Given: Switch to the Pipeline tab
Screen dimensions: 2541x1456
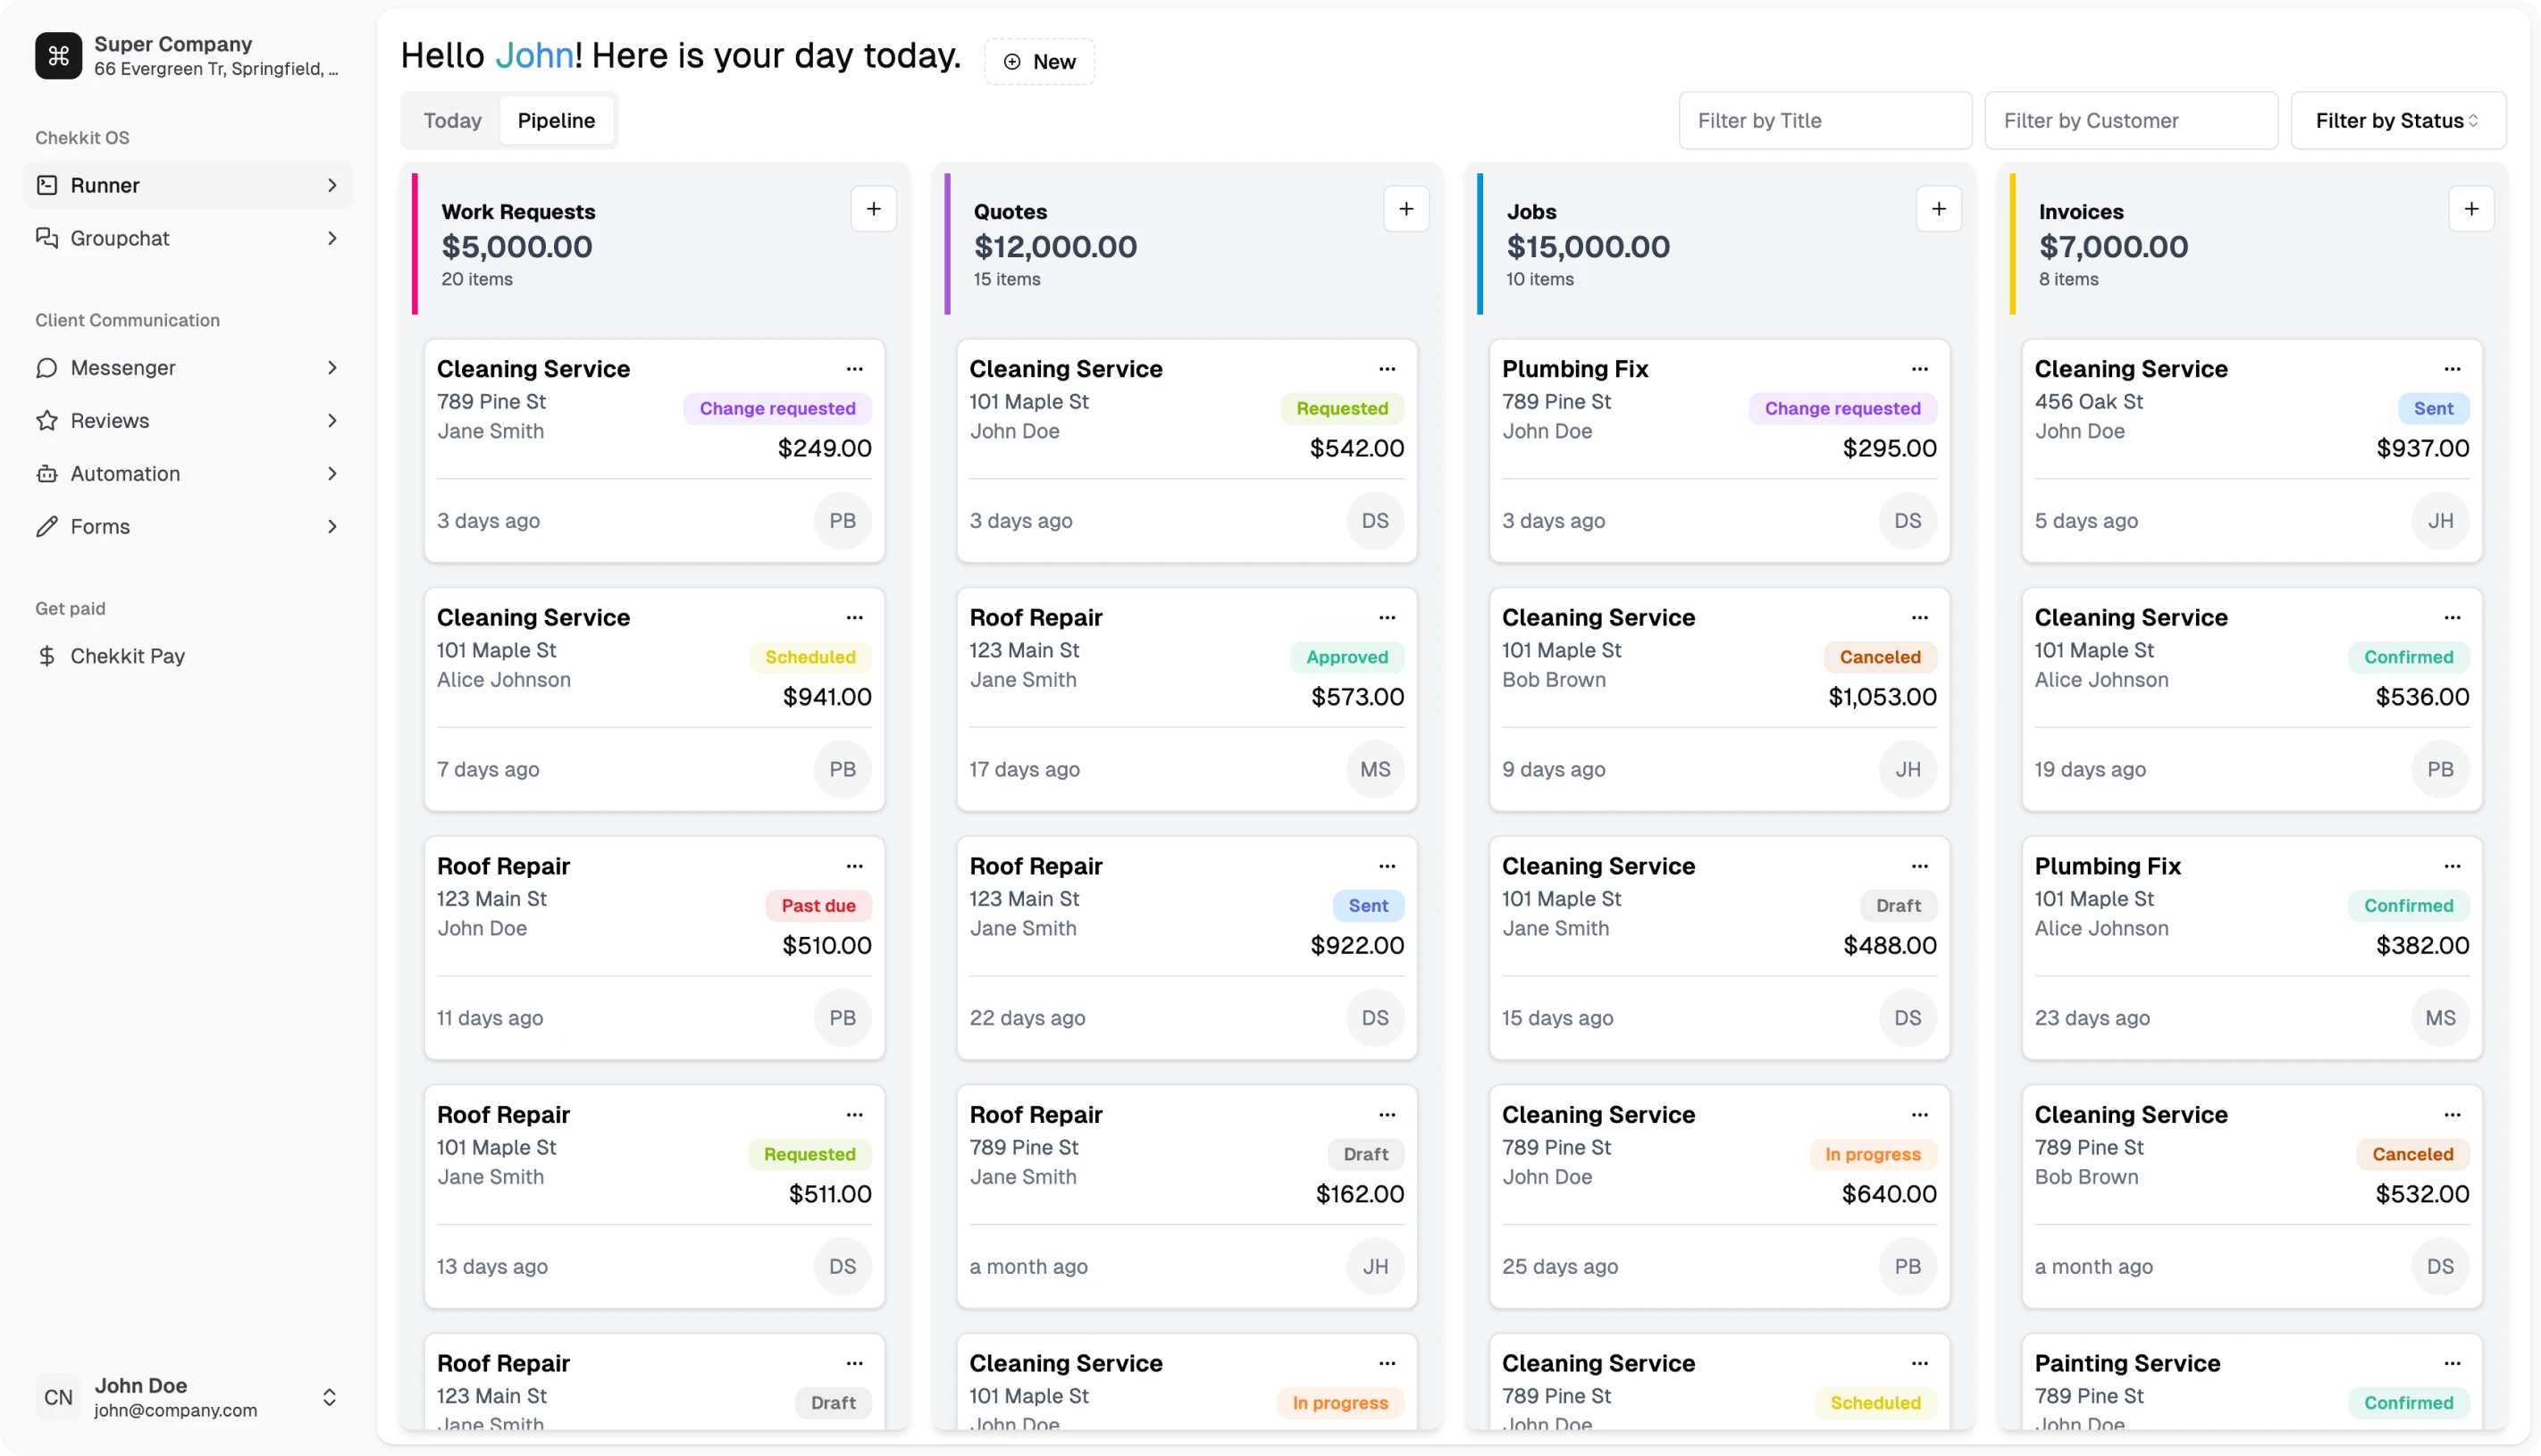Looking at the screenshot, I should click(x=557, y=121).
